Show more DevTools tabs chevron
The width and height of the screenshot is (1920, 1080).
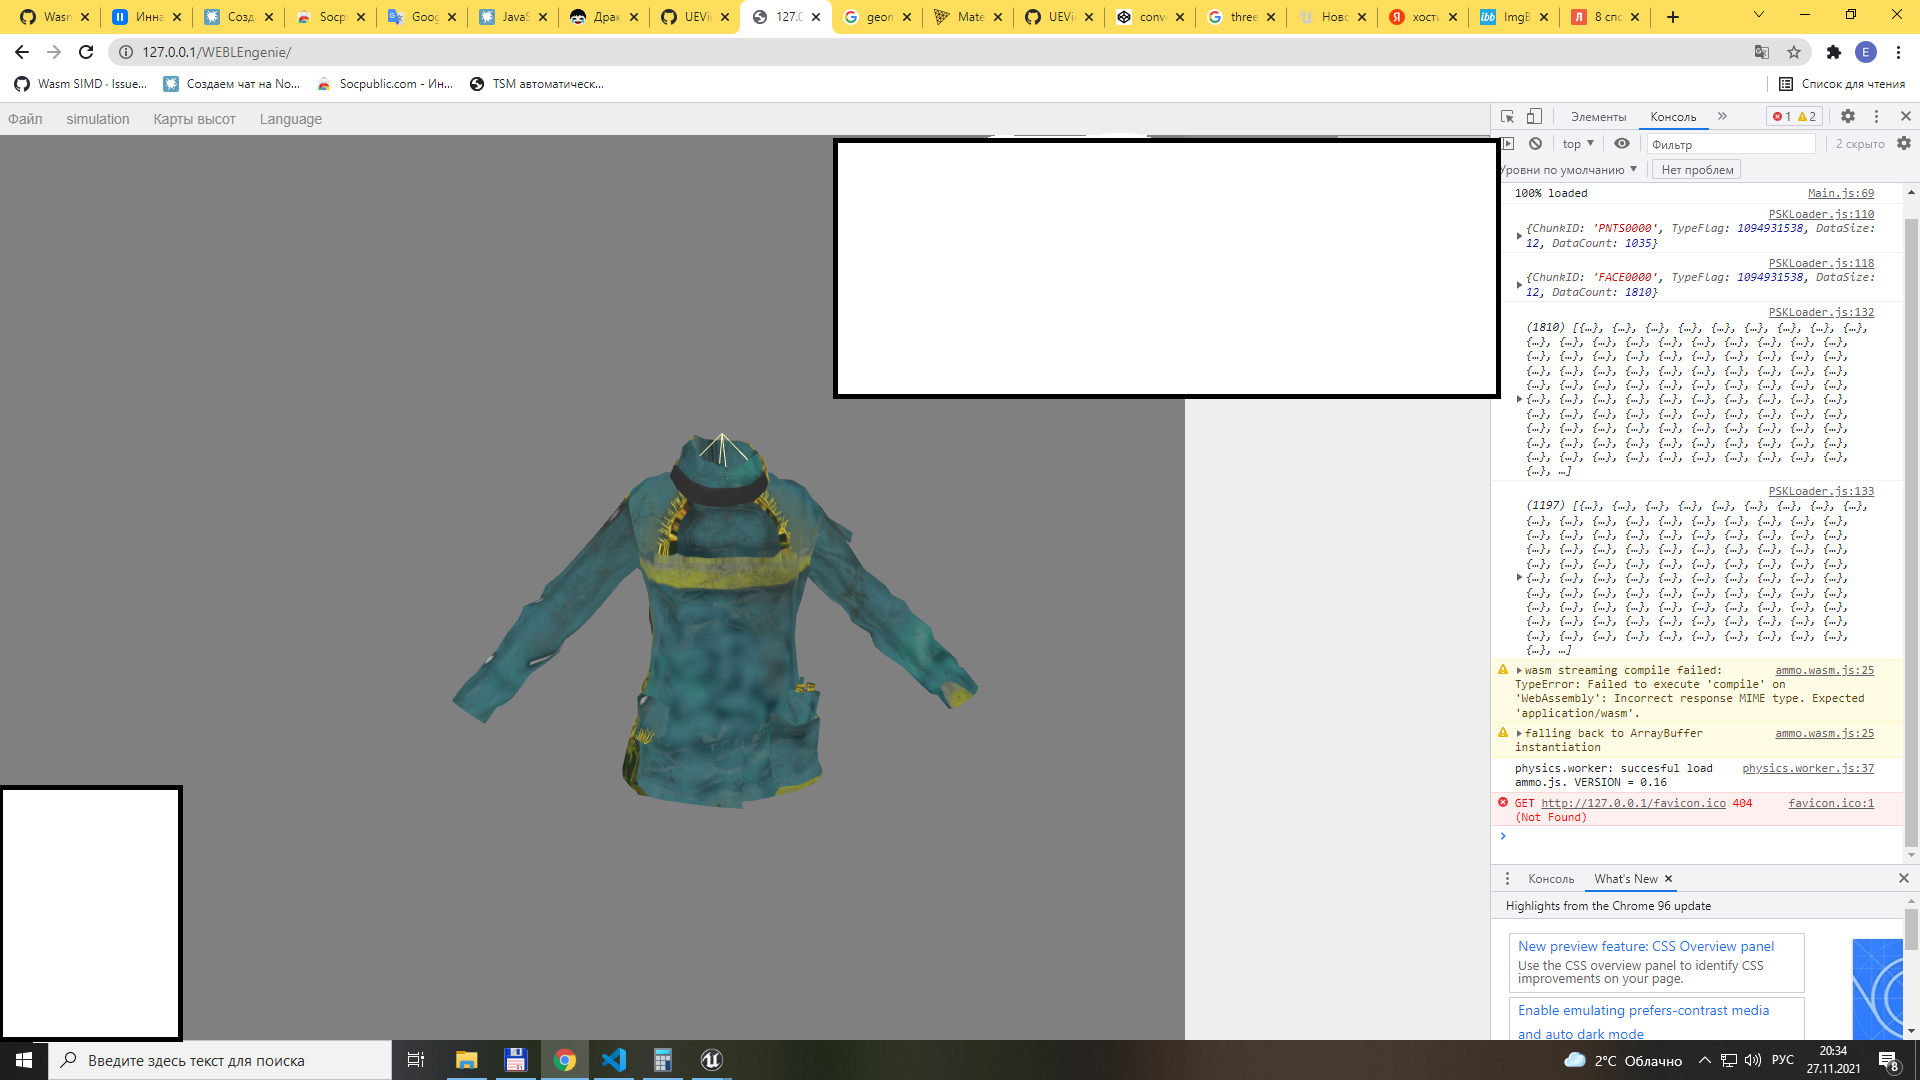coord(1722,116)
